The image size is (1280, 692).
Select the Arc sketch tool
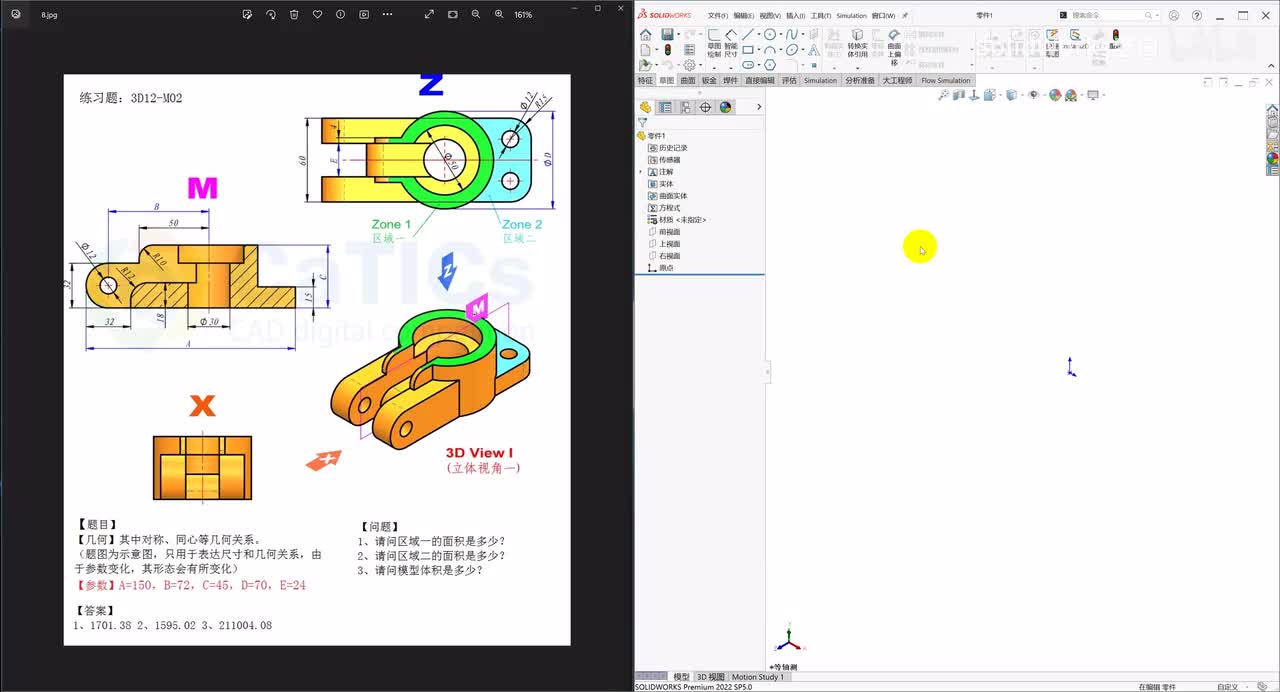click(770, 49)
